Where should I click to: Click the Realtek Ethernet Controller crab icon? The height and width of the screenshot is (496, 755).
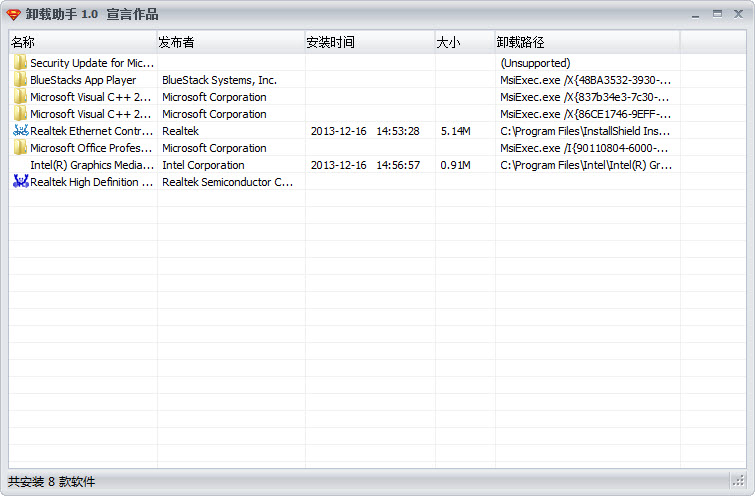20,131
